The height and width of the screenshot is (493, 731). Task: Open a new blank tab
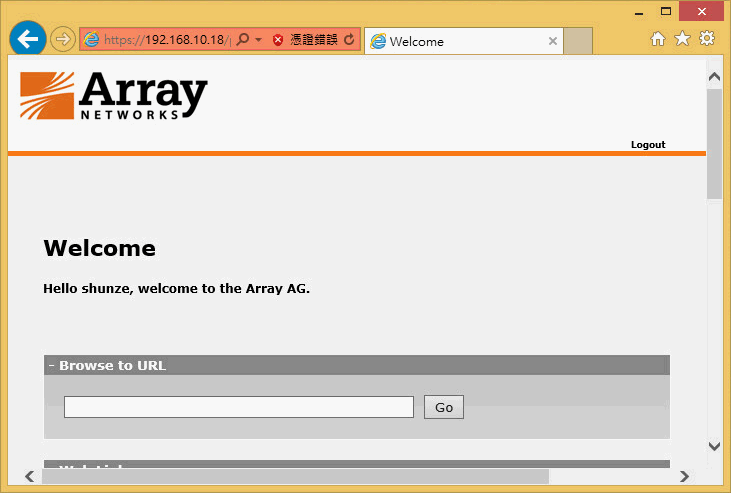578,41
